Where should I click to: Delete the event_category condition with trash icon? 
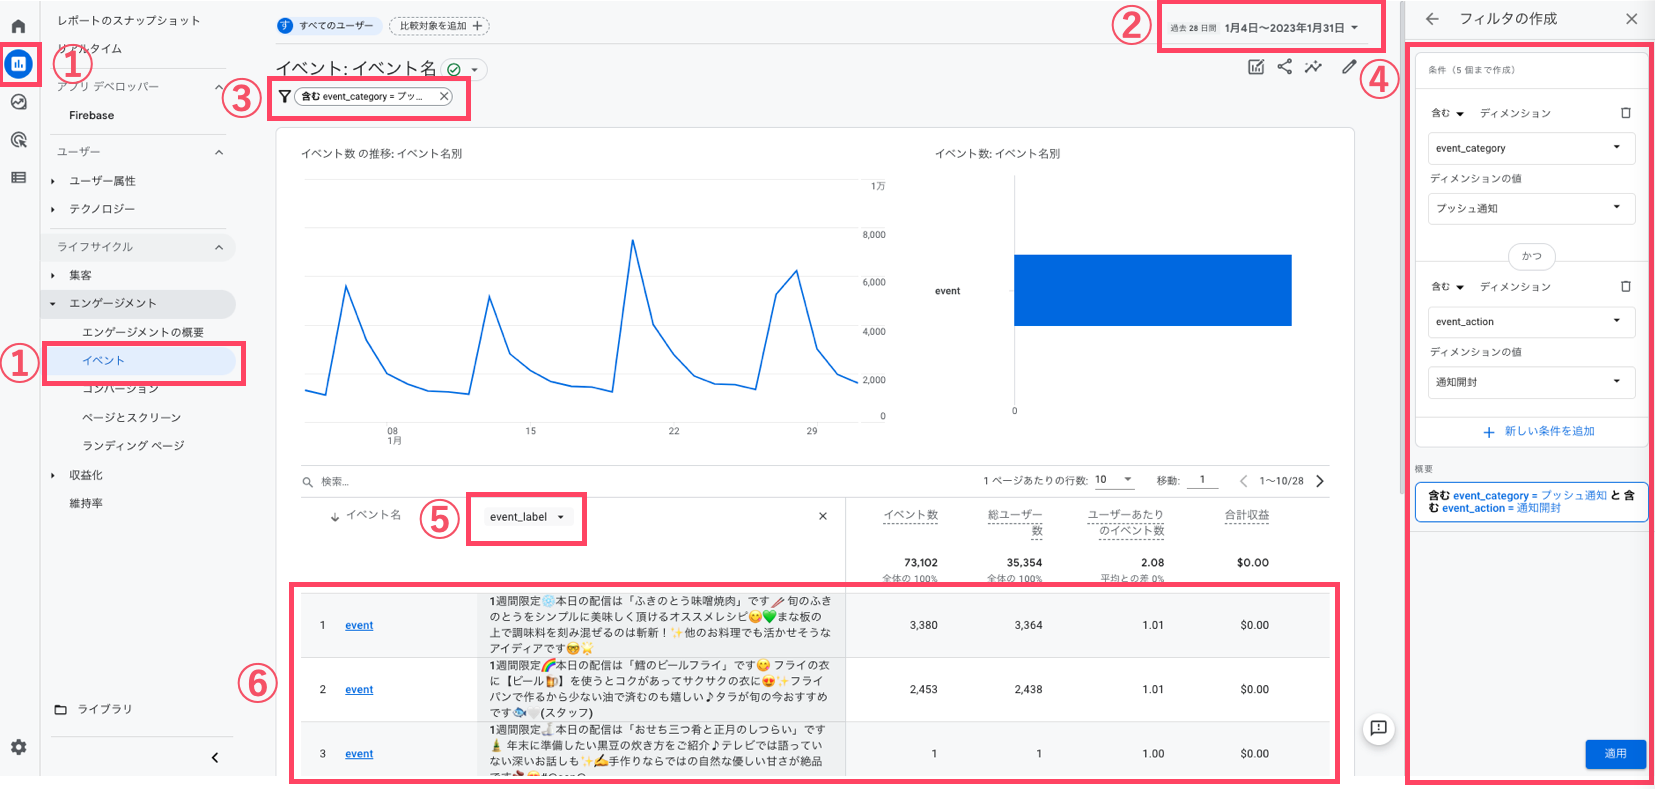pyautogui.click(x=1626, y=113)
